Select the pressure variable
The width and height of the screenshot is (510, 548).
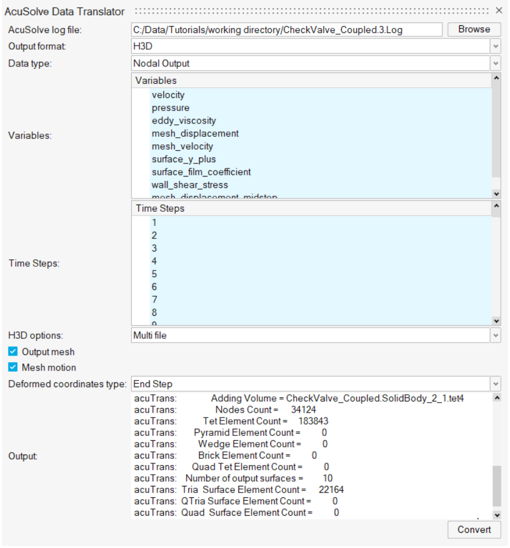click(171, 108)
